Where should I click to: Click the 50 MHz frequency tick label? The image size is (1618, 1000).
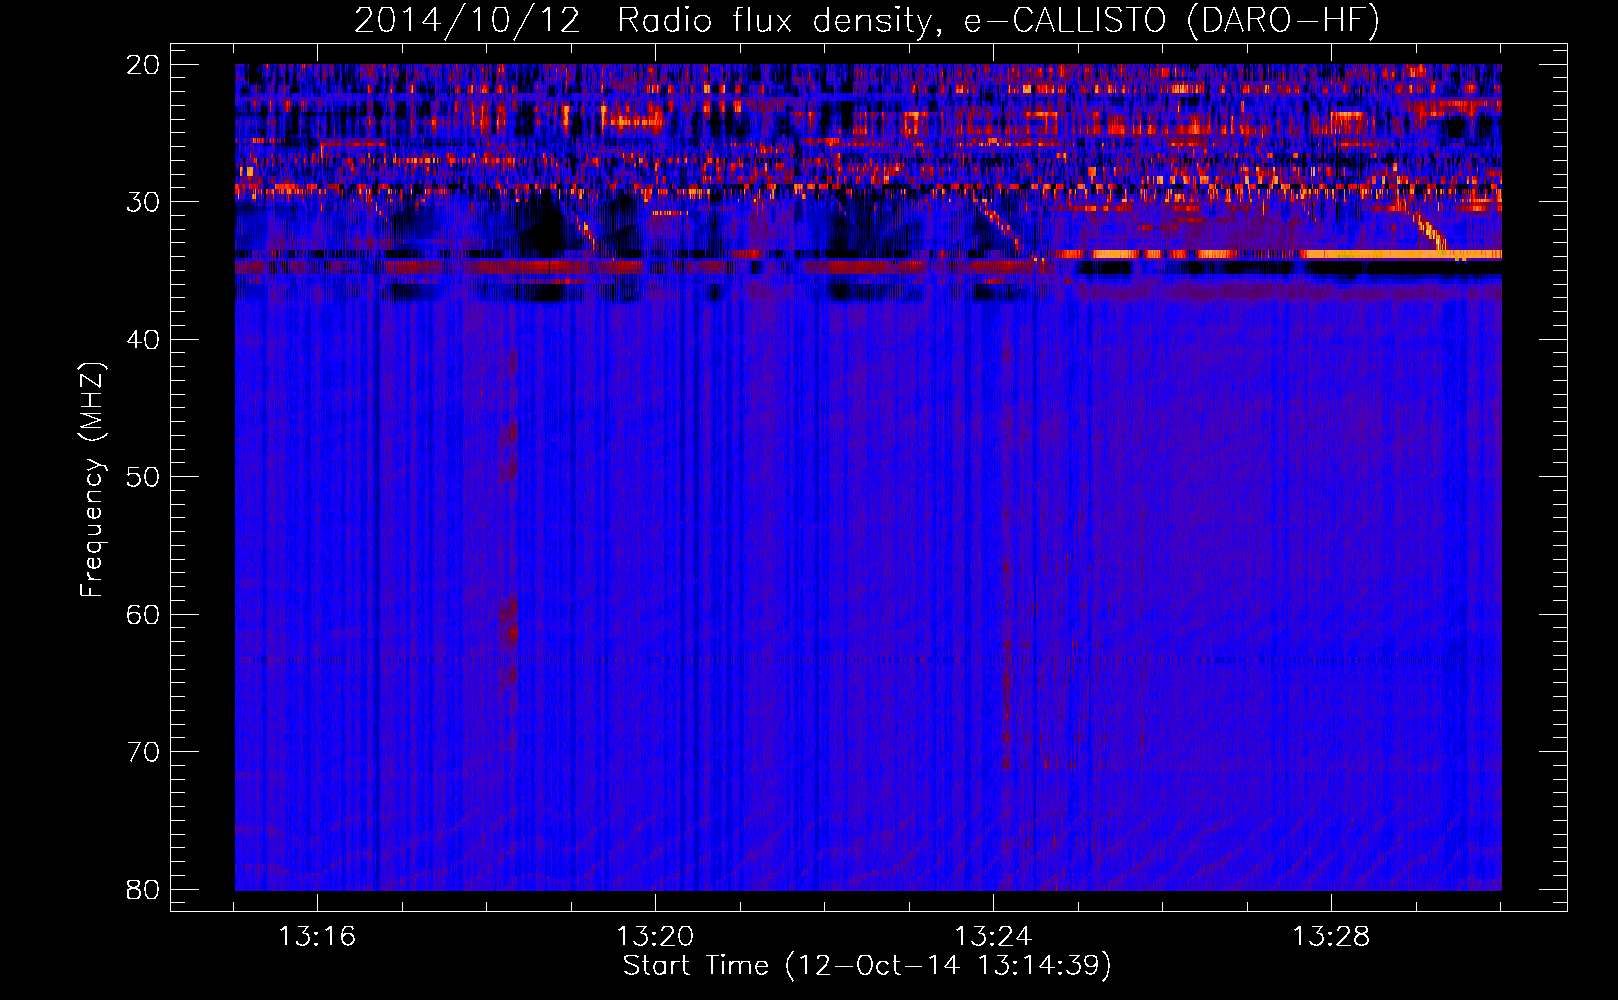144,477
